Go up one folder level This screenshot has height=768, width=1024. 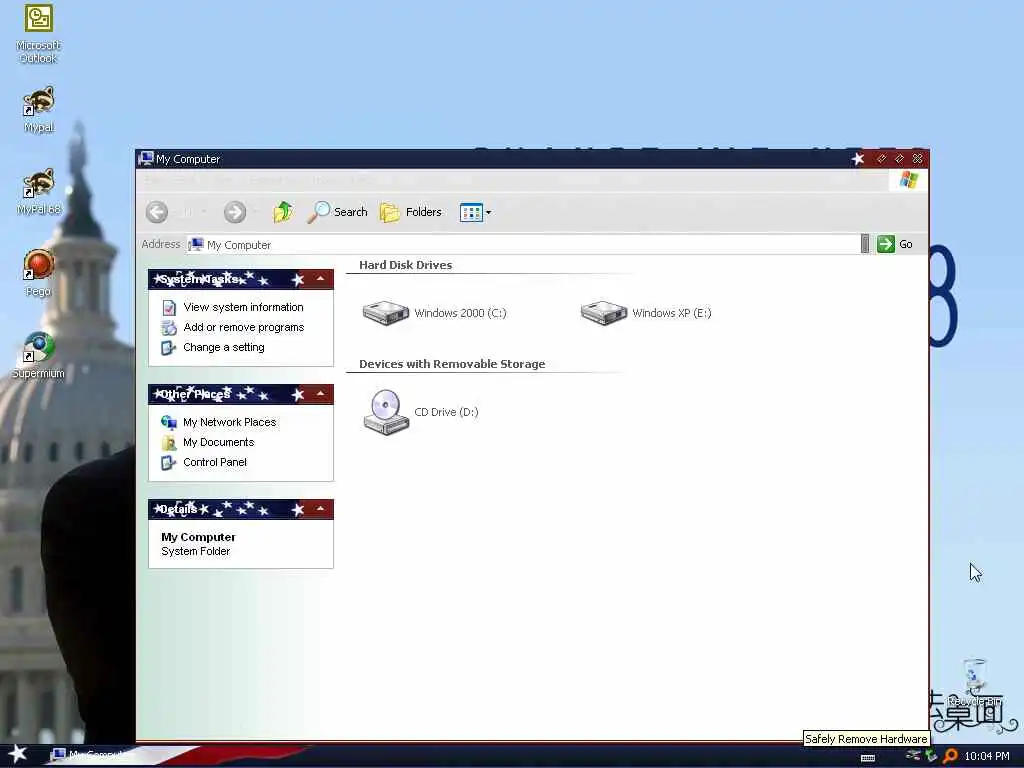coord(283,212)
